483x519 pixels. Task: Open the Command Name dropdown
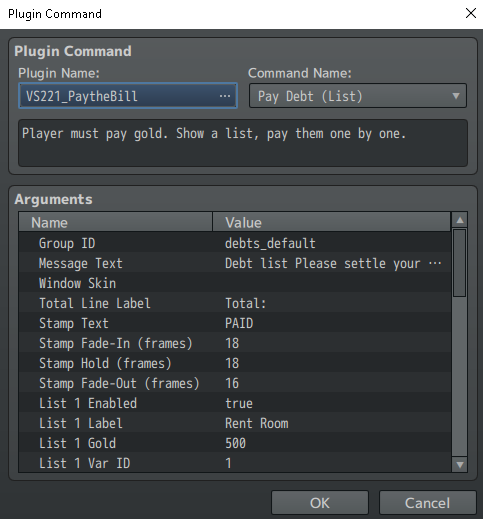tap(358, 96)
